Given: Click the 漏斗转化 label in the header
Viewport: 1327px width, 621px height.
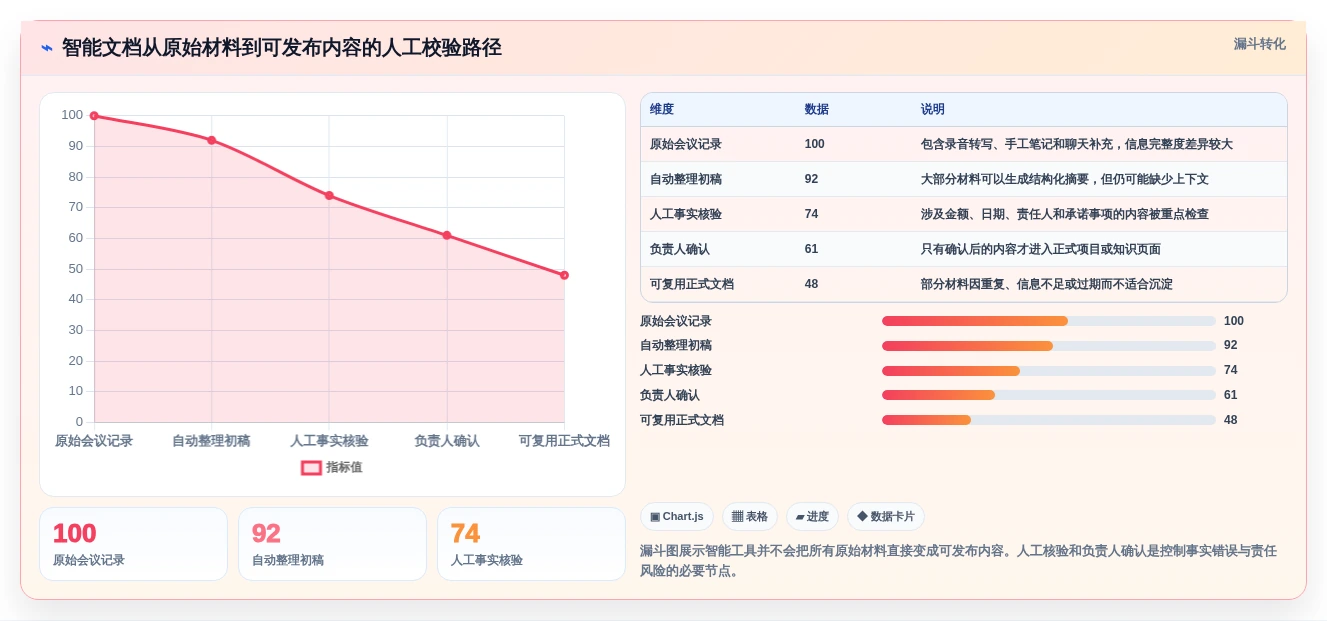Looking at the screenshot, I should 1259,44.
